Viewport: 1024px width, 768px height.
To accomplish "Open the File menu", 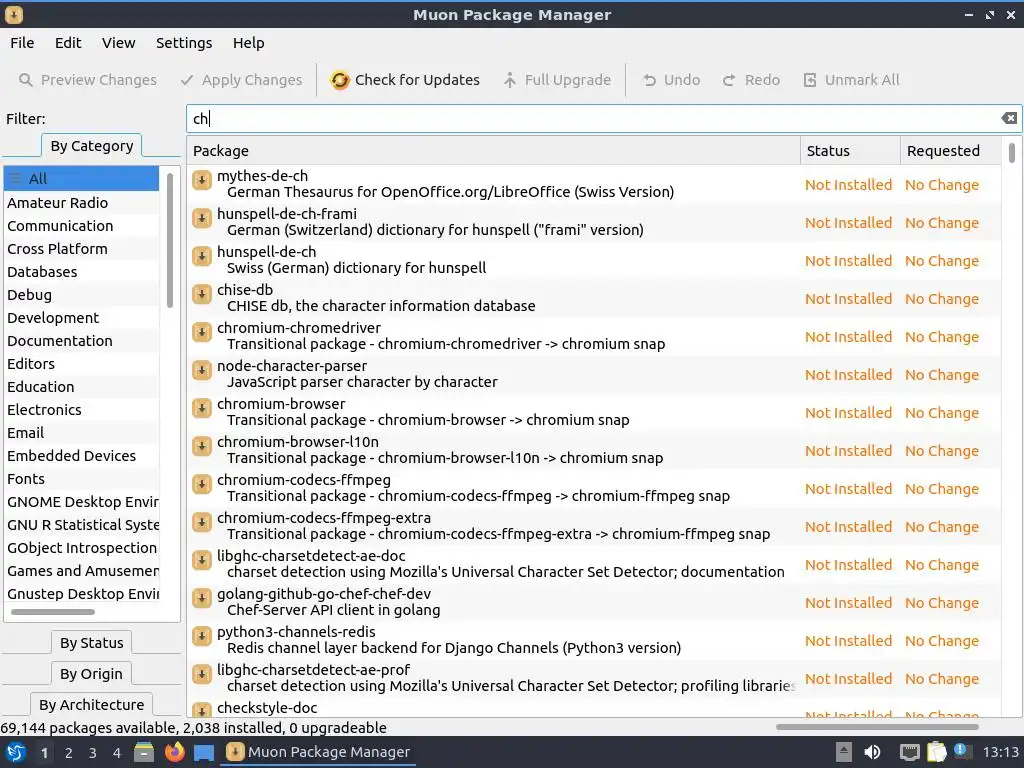I will (22, 43).
